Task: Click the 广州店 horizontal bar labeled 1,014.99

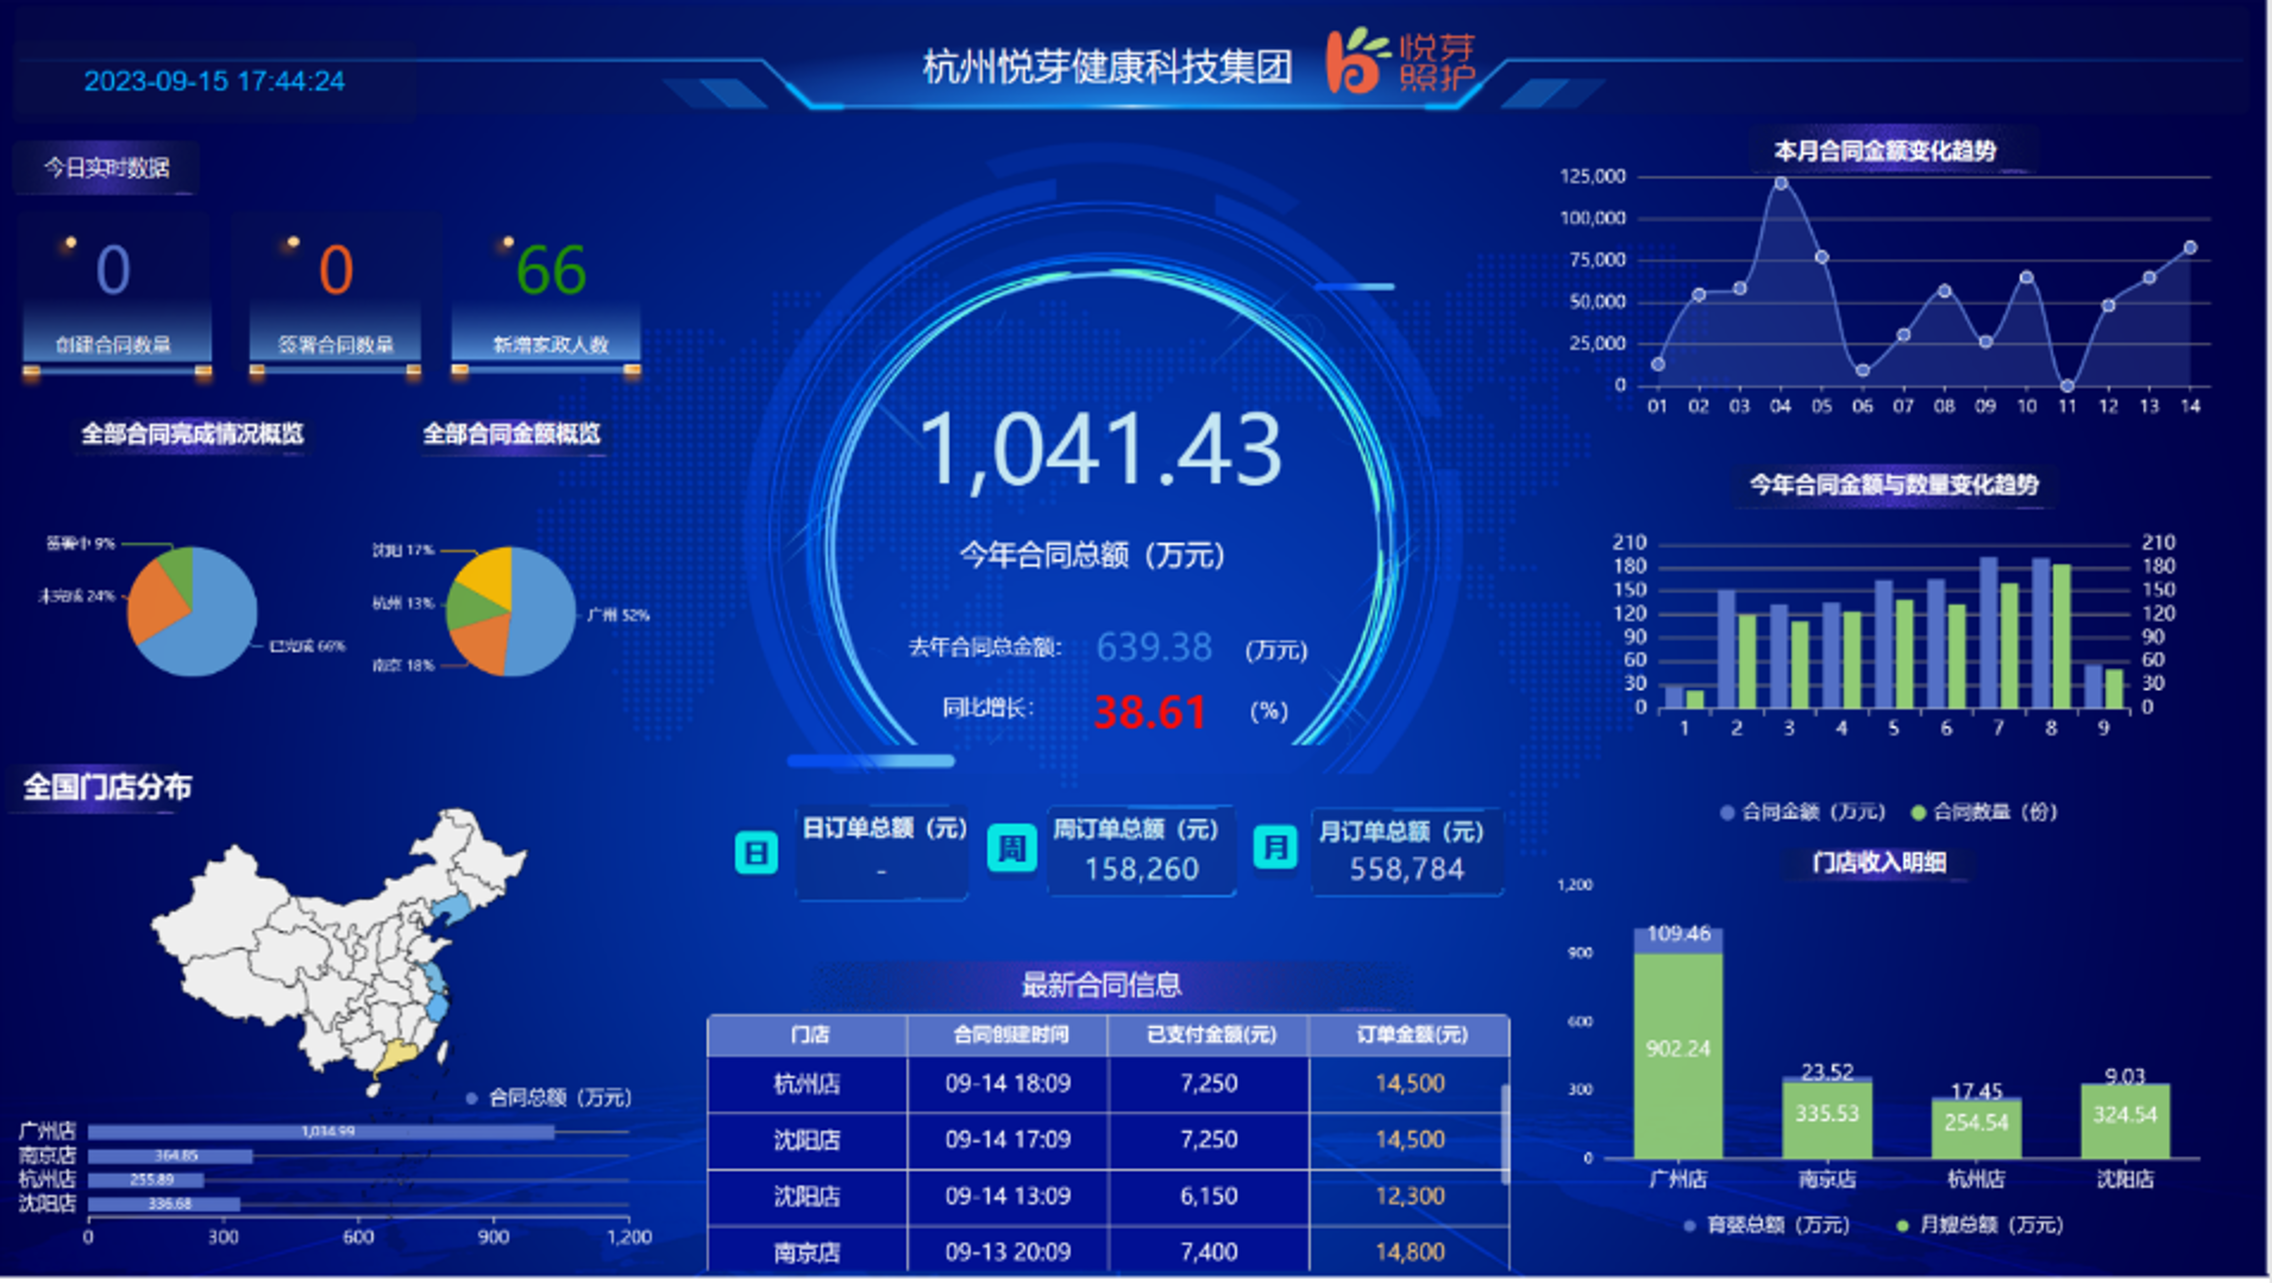Action: [x=321, y=1132]
